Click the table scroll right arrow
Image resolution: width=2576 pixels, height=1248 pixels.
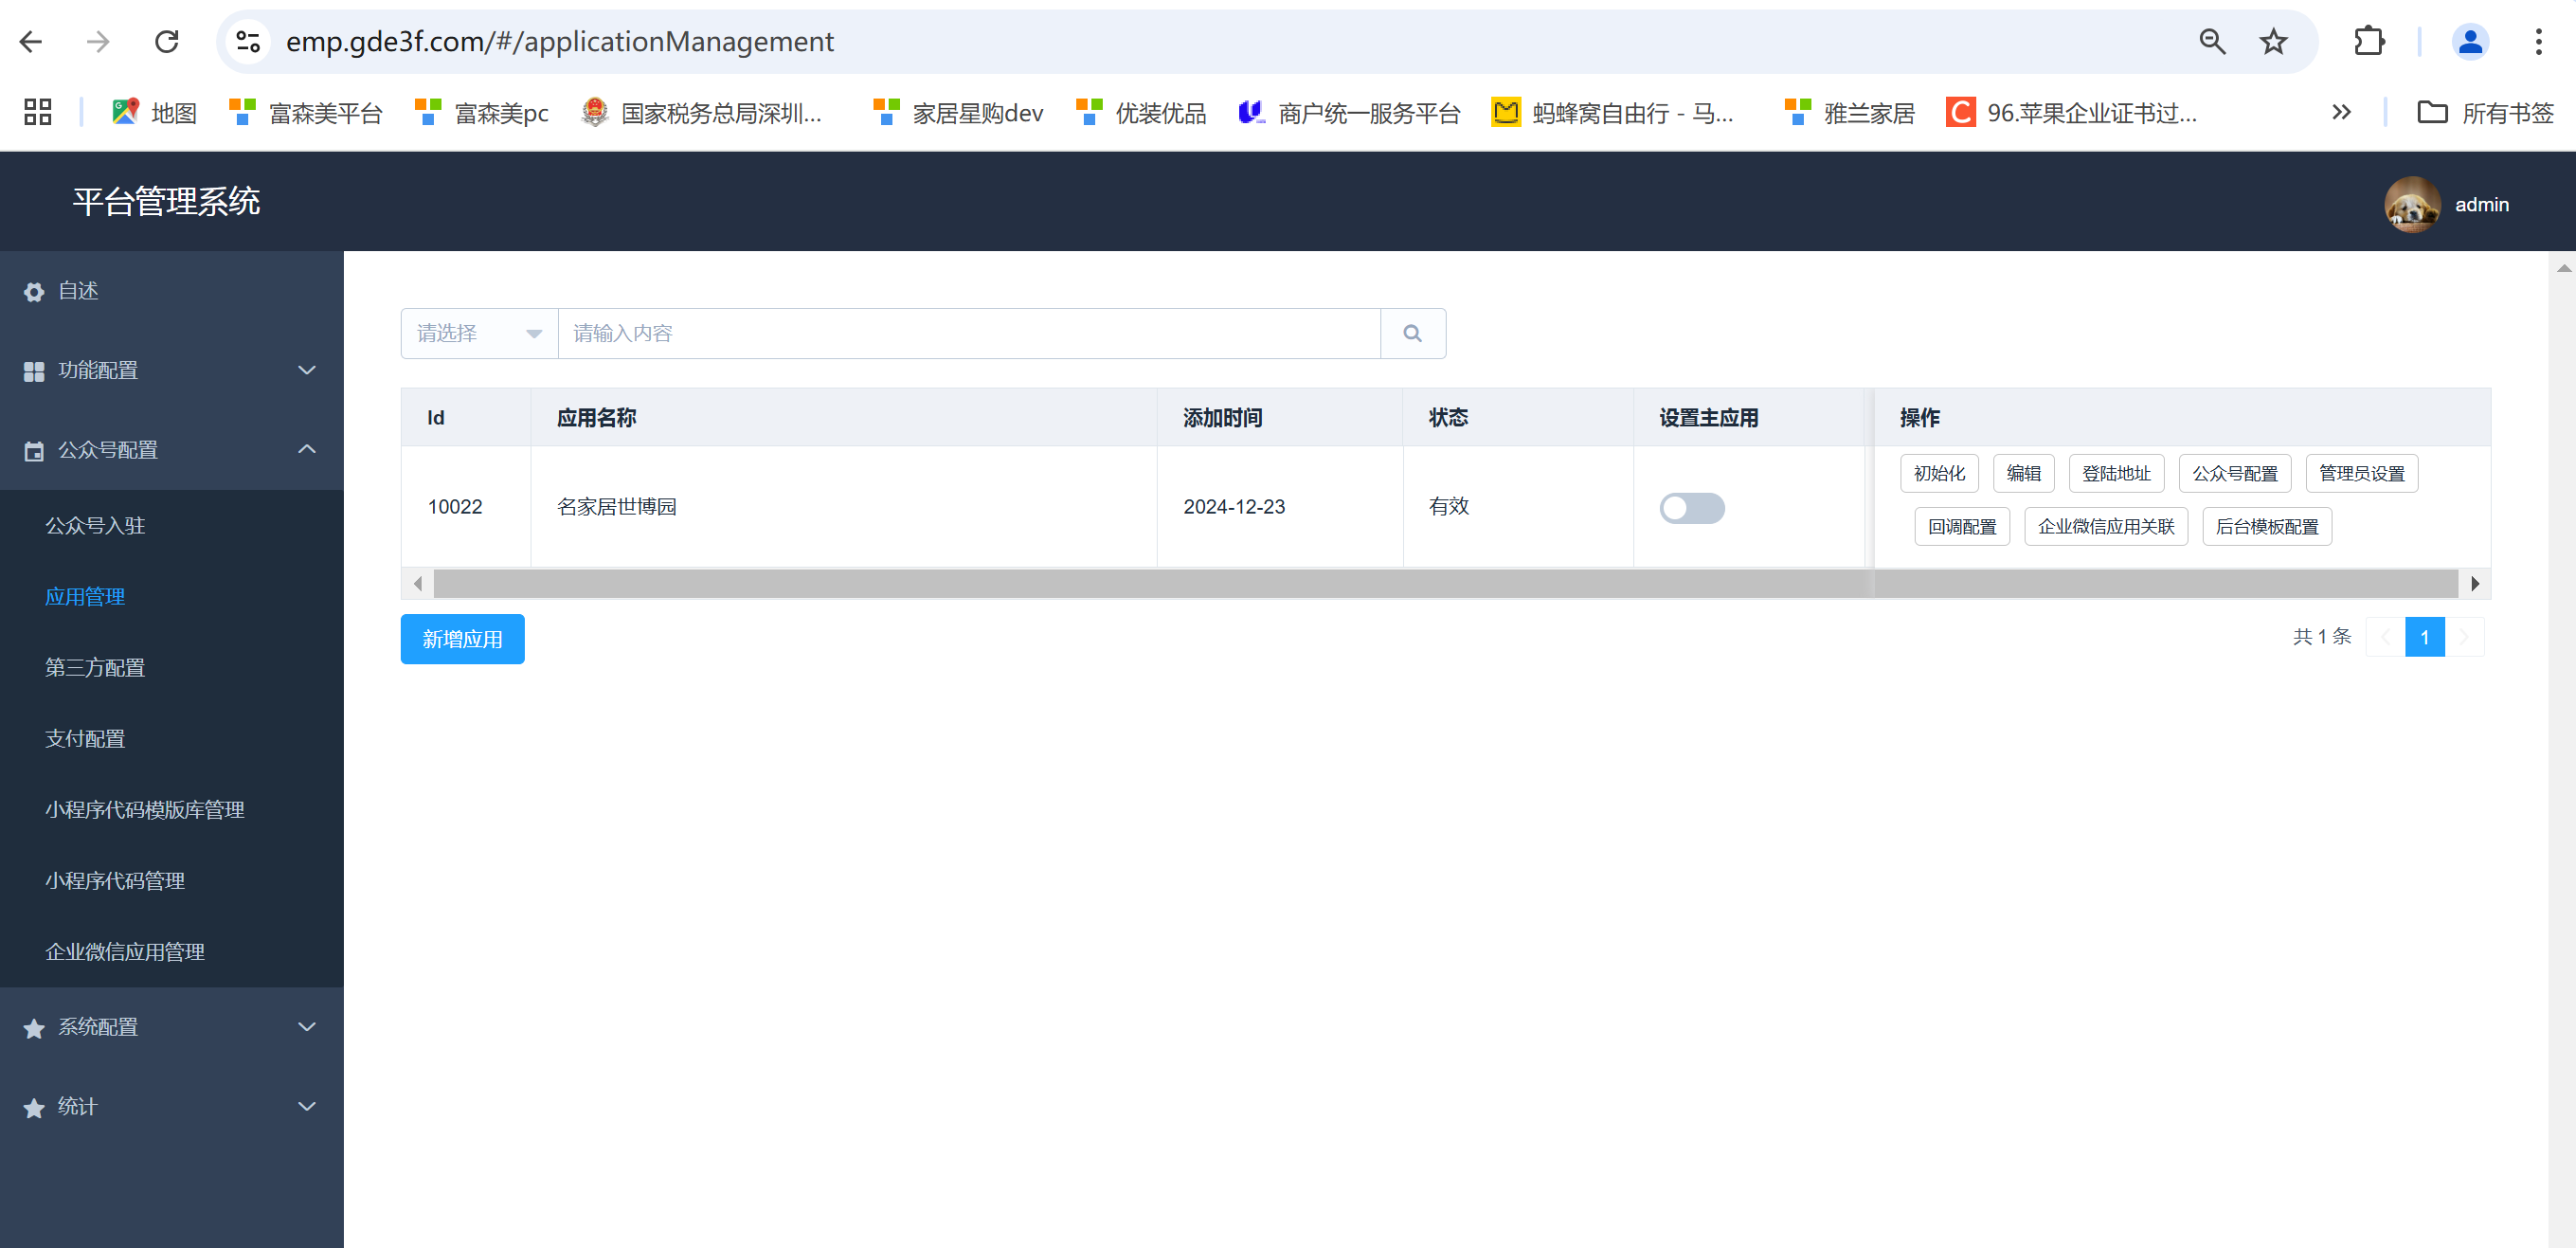(x=2474, y=583)
